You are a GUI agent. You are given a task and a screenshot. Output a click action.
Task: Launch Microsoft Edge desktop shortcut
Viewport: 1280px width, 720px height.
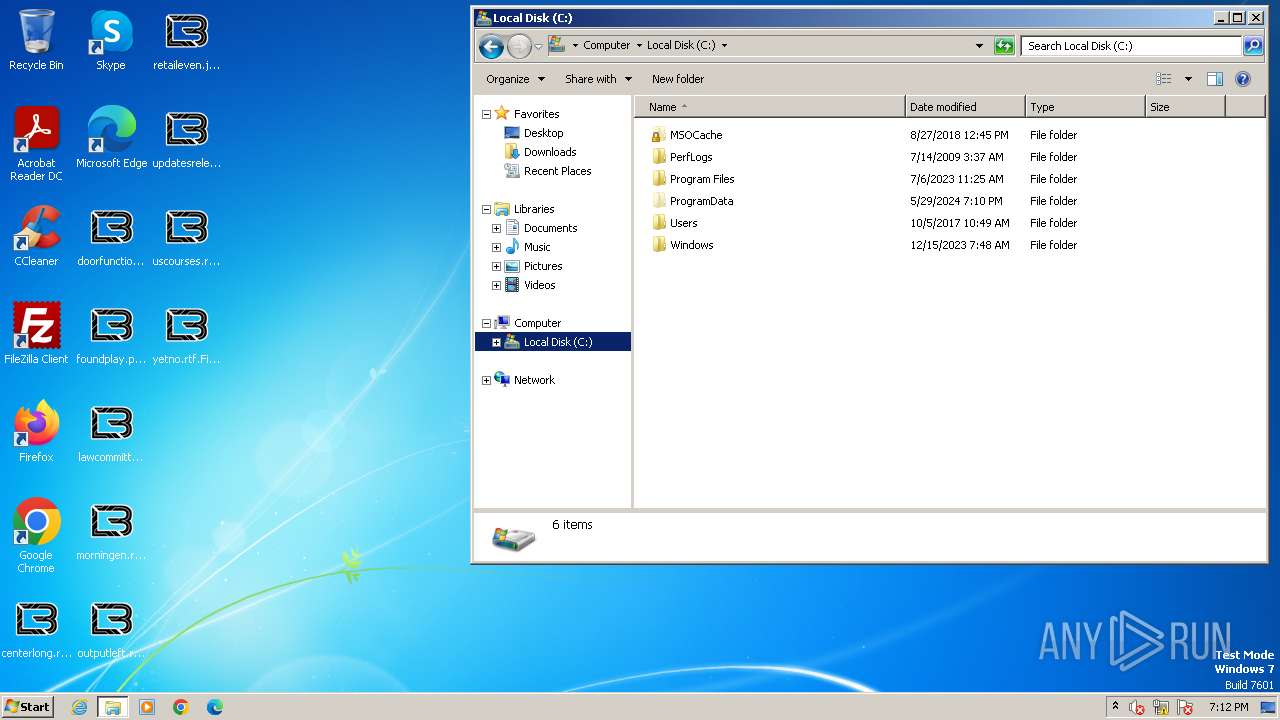coord(111,138)
